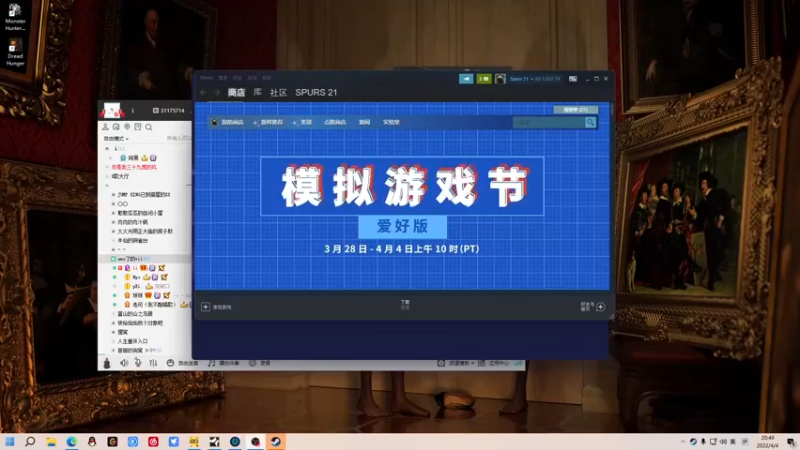This screenshot has width=800, height=450.
Task: Click the search magnifier in chat app toolbar
Action: pos(148,127)
